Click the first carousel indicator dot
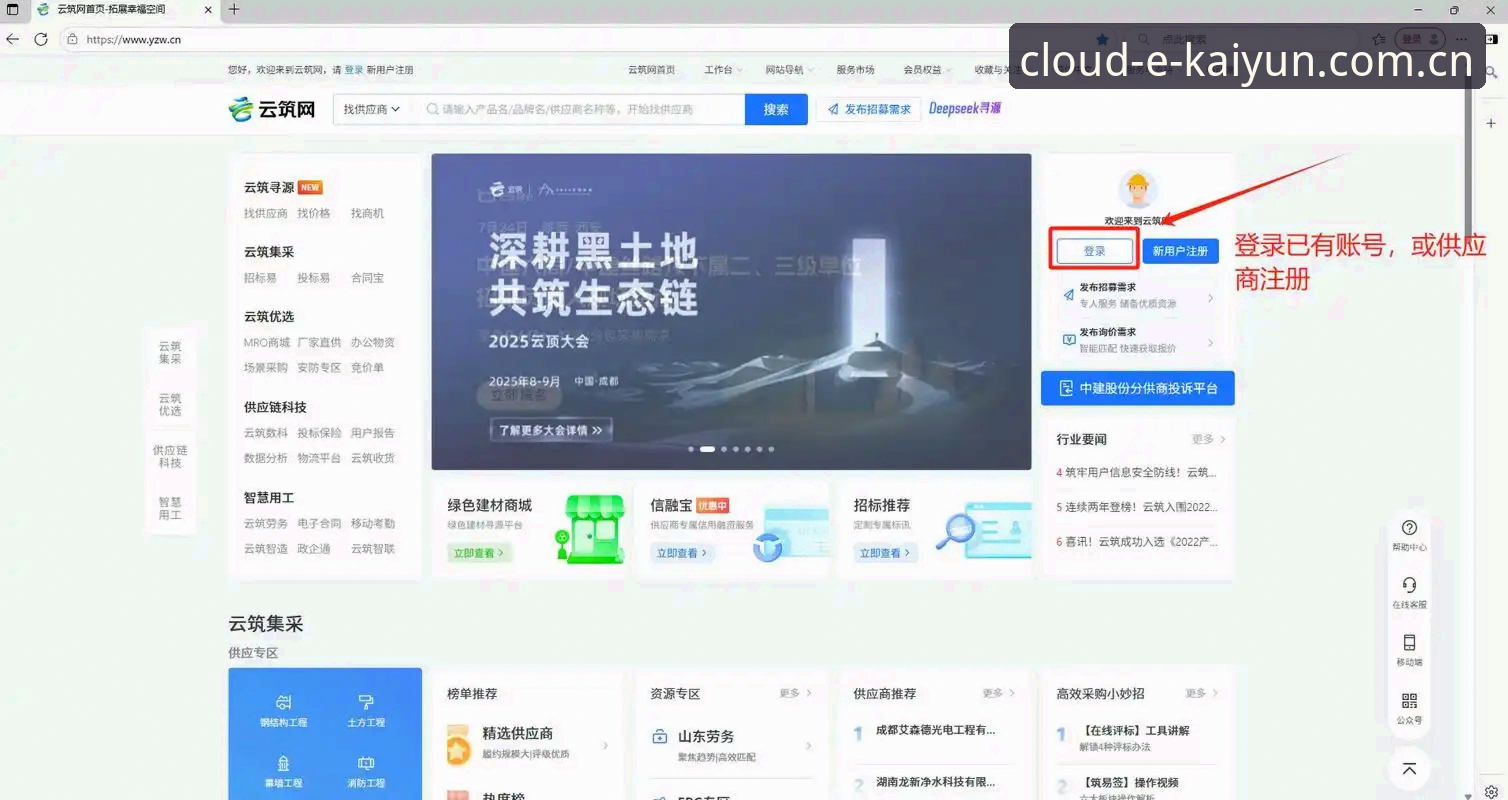The height and width of the screenshot is (800, 1508). 691,449
